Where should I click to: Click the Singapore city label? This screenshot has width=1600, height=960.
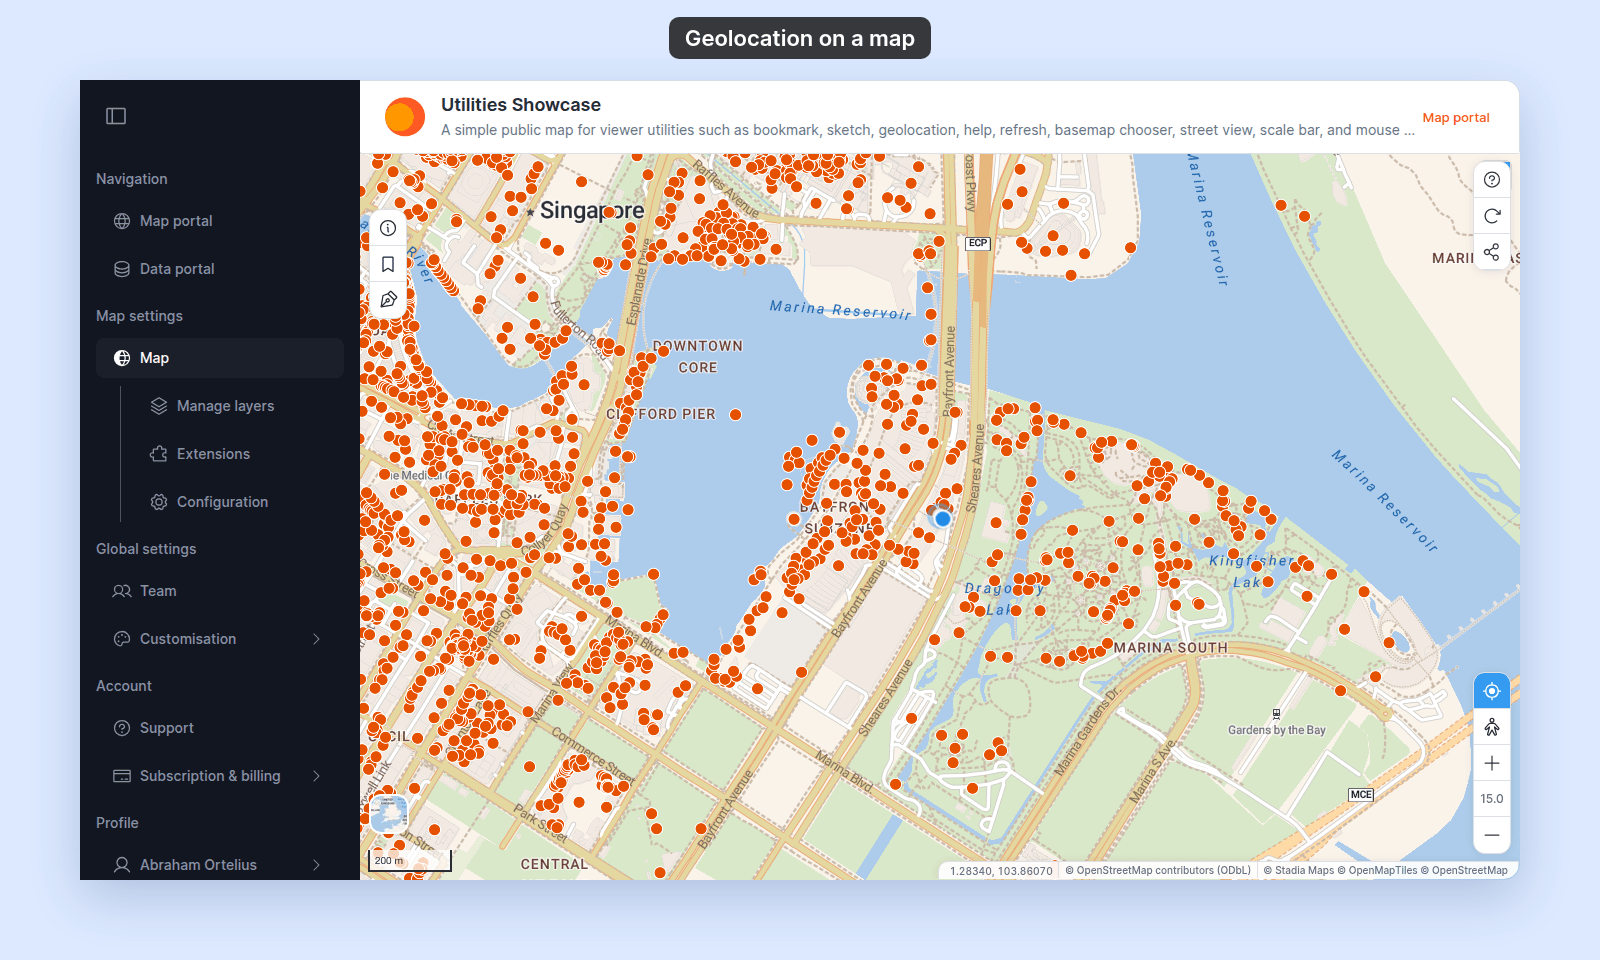point(592,211)
